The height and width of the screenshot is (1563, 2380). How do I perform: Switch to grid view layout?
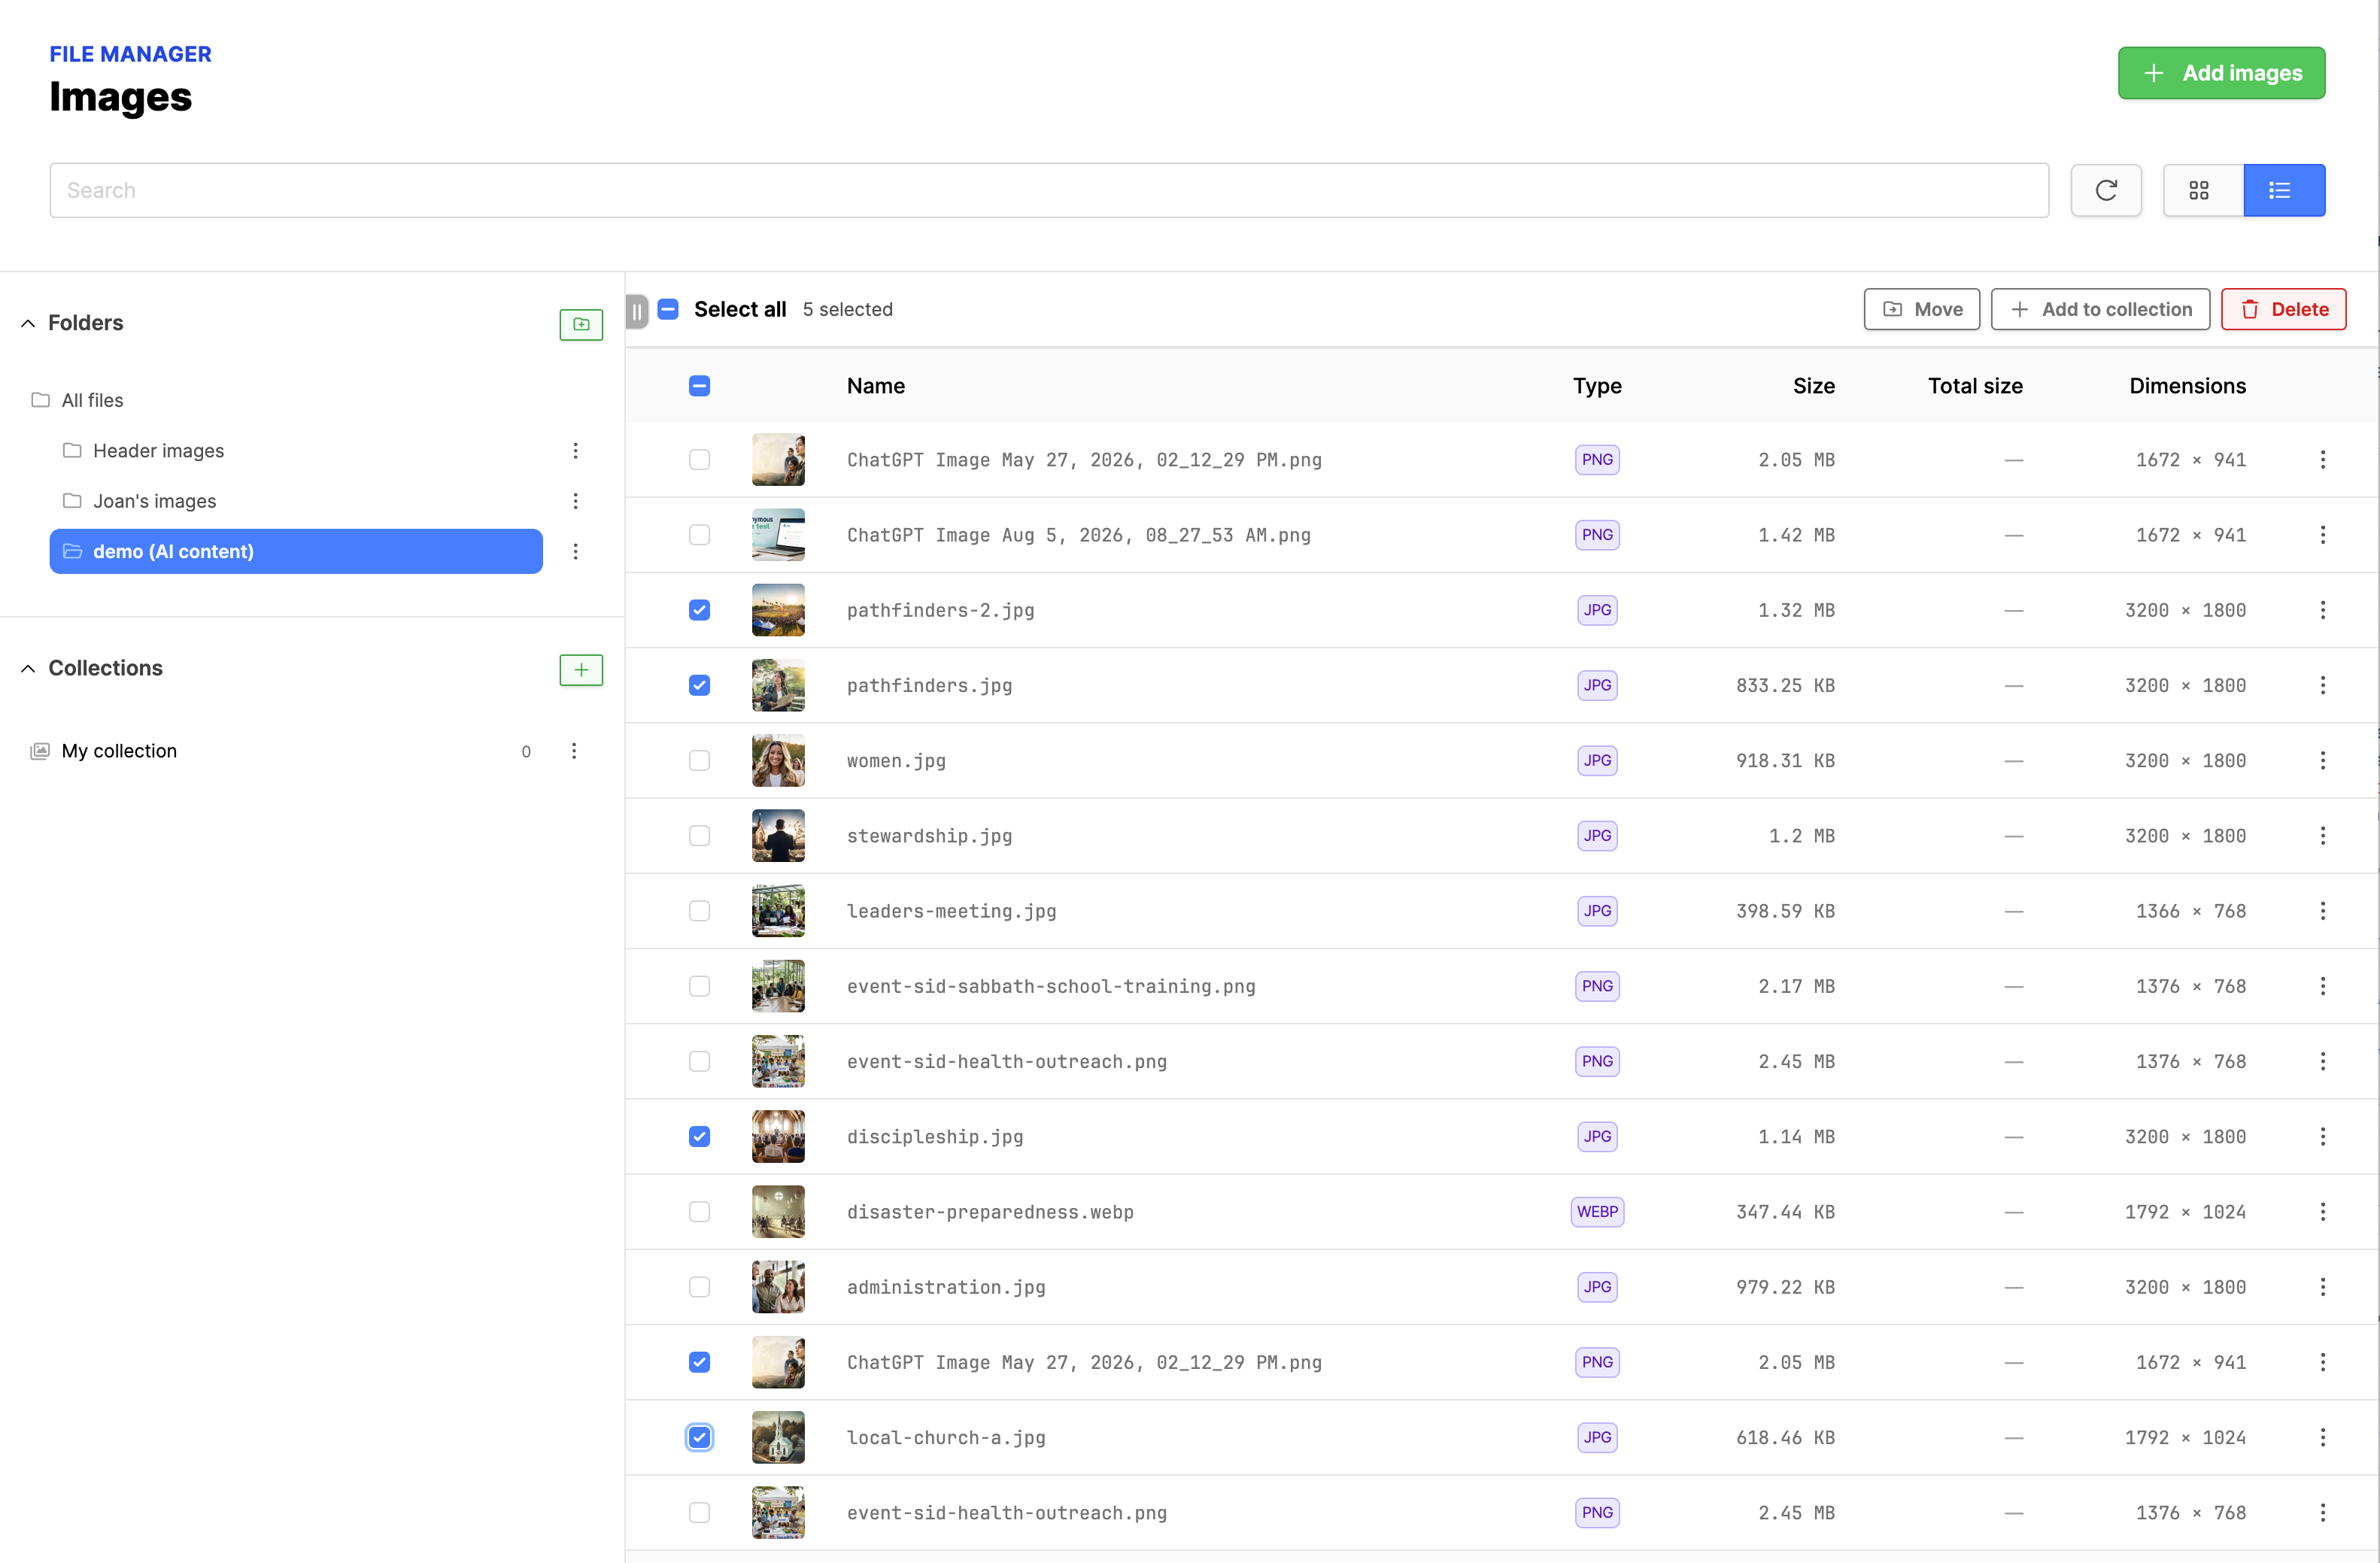pyautogui.click(x=2200, y=190)
